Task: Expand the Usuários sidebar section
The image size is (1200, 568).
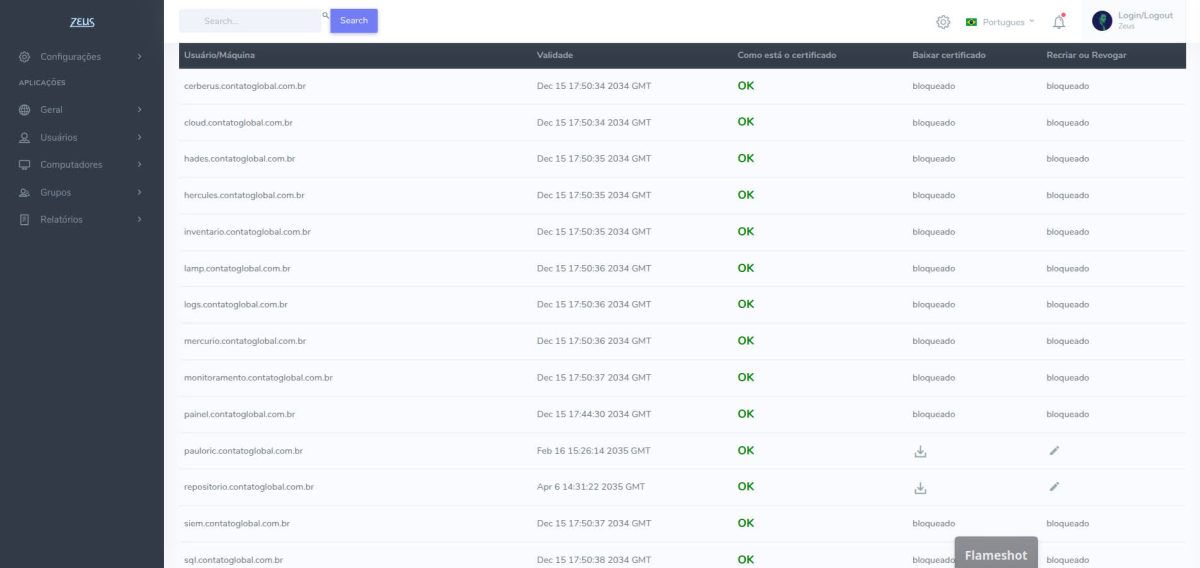Action: [x=80, y=137]
